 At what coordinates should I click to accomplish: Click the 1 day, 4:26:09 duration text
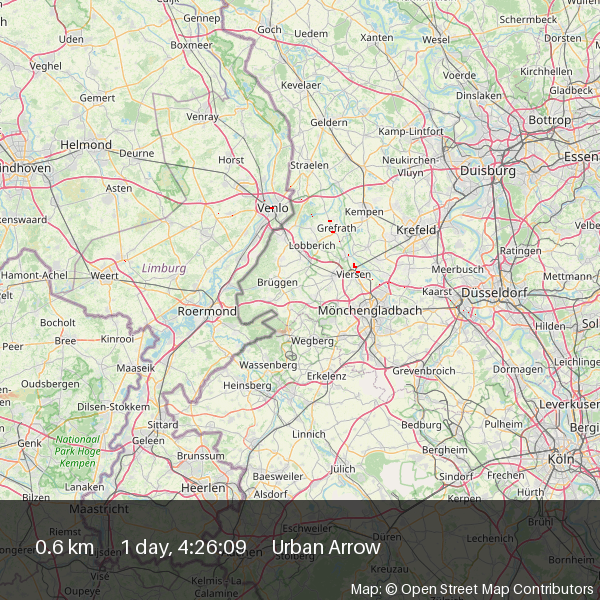click(x=184, y=547)
